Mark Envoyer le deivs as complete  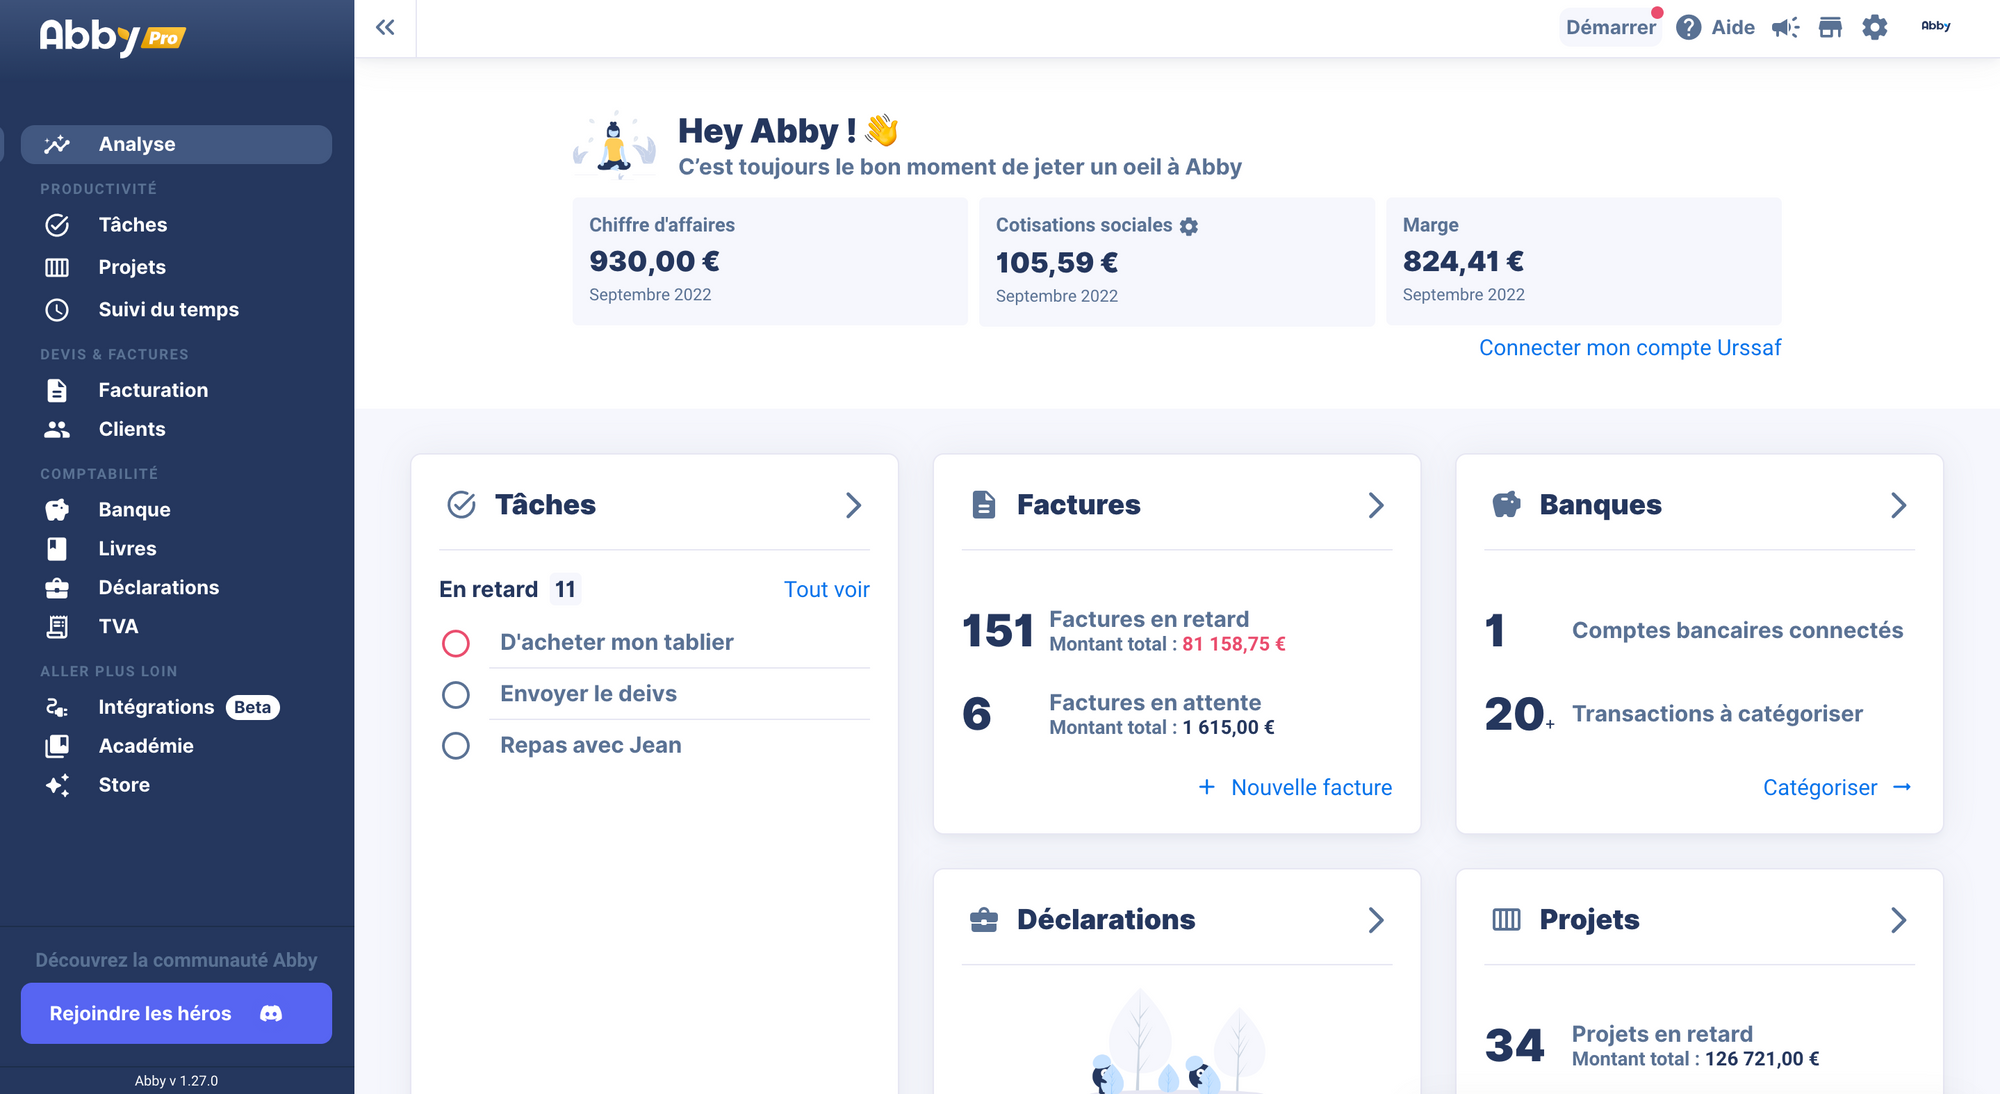point(456,694)
